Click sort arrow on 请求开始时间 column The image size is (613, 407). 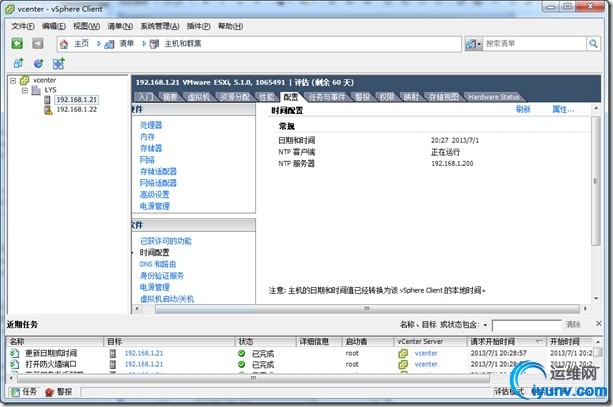[x=538, y=341]
